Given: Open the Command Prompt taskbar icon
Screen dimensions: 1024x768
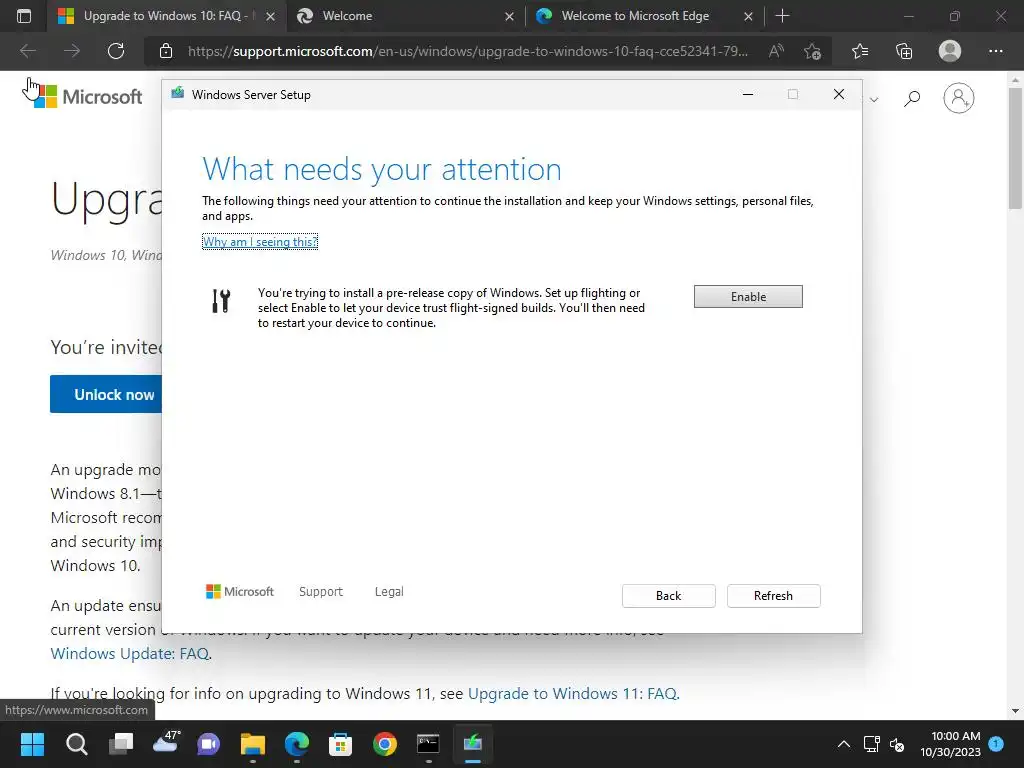Looking at the screenshot, I should tap(428, 744).
